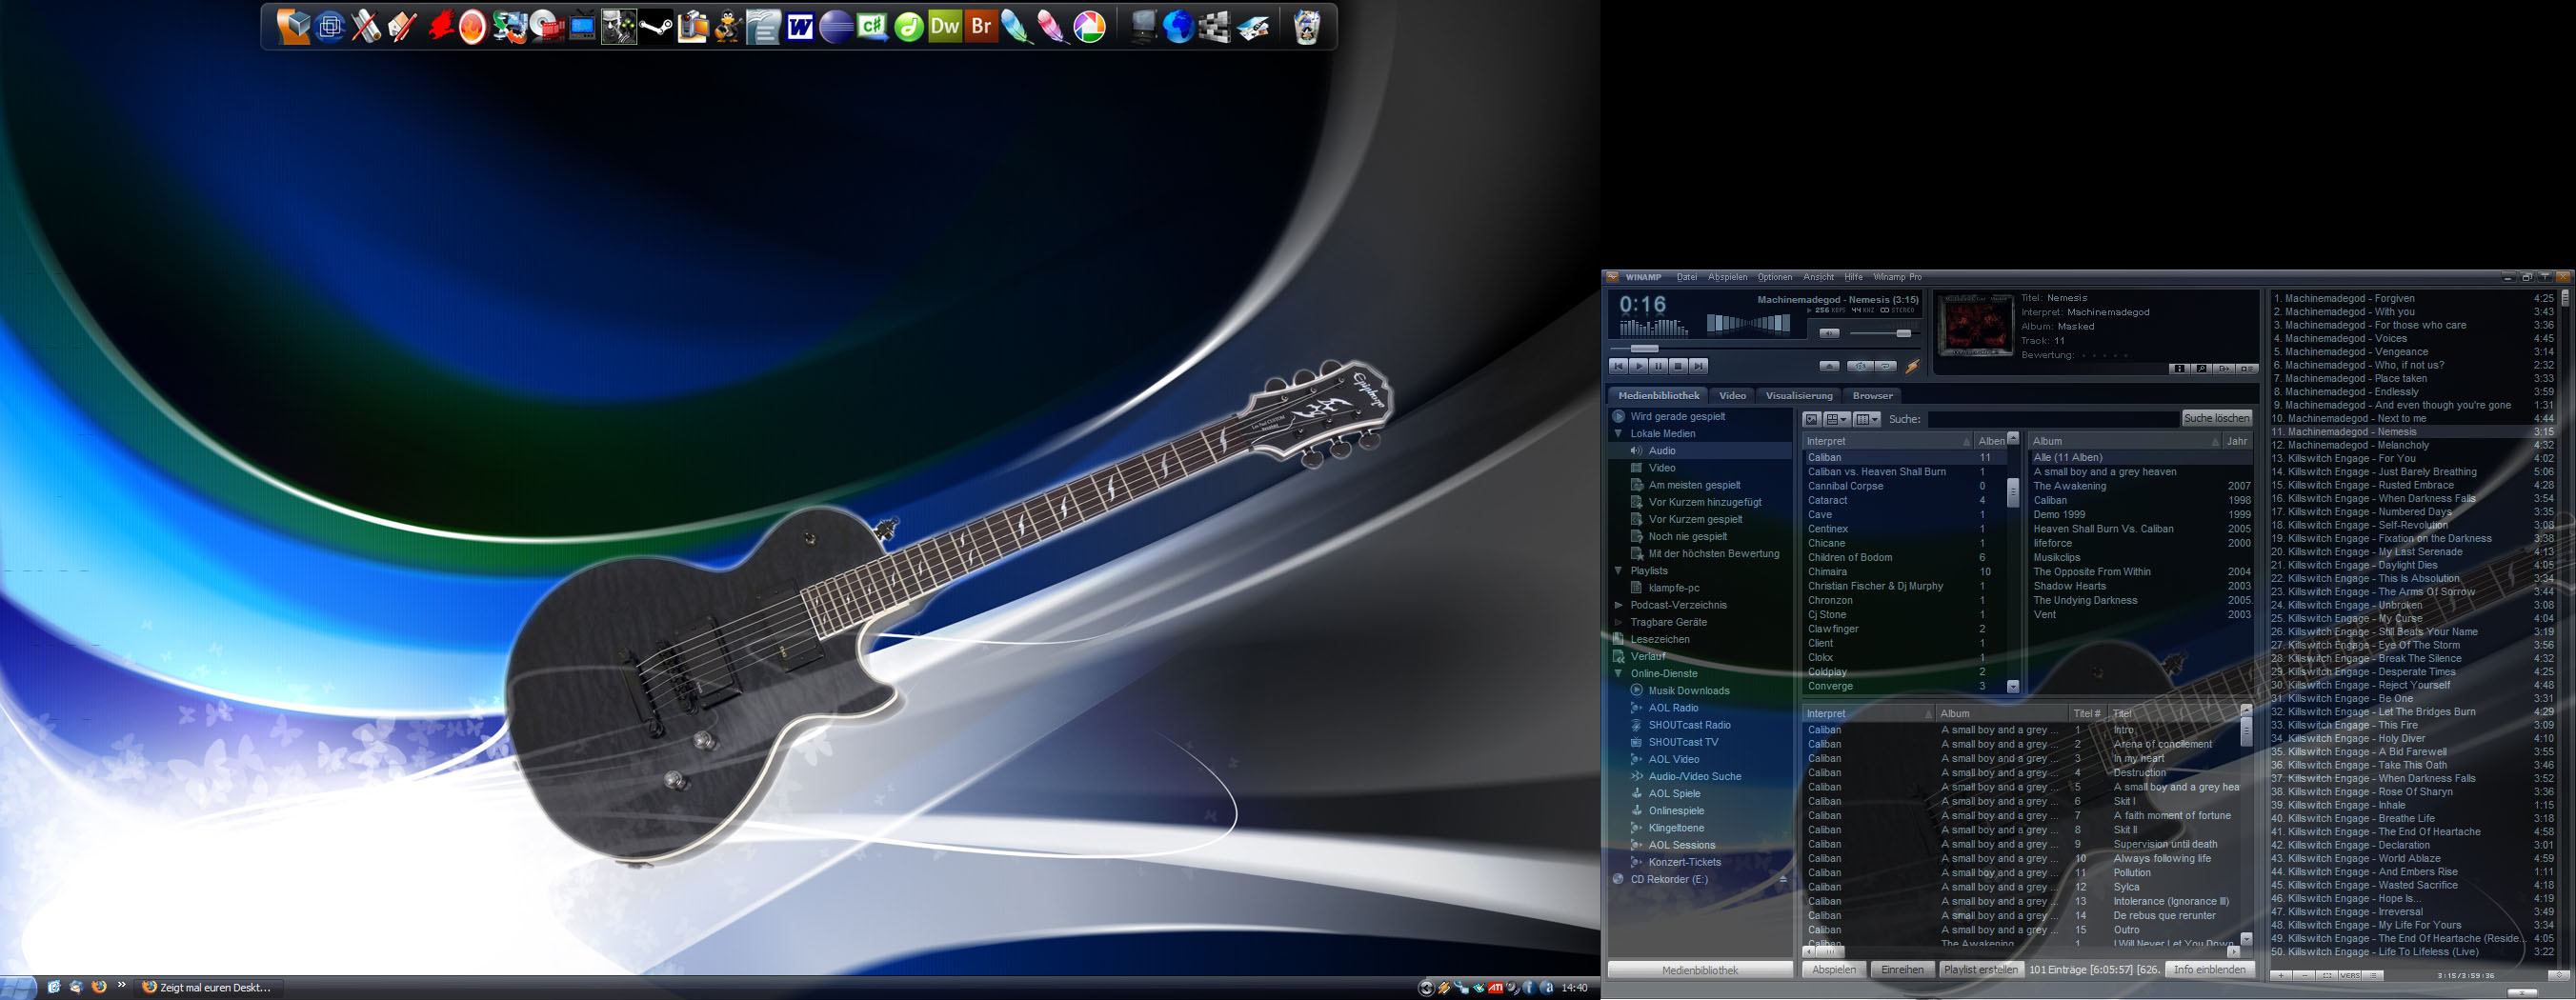Click the playlist VERS button
Image resolution: width=2576 pixels, height=1000 pixels.
pyautogui.click(x=2350, y=976)
